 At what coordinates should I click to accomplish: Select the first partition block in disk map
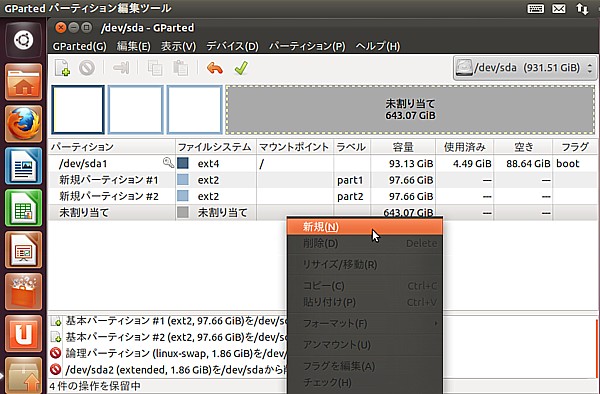(x=78, y=110)
